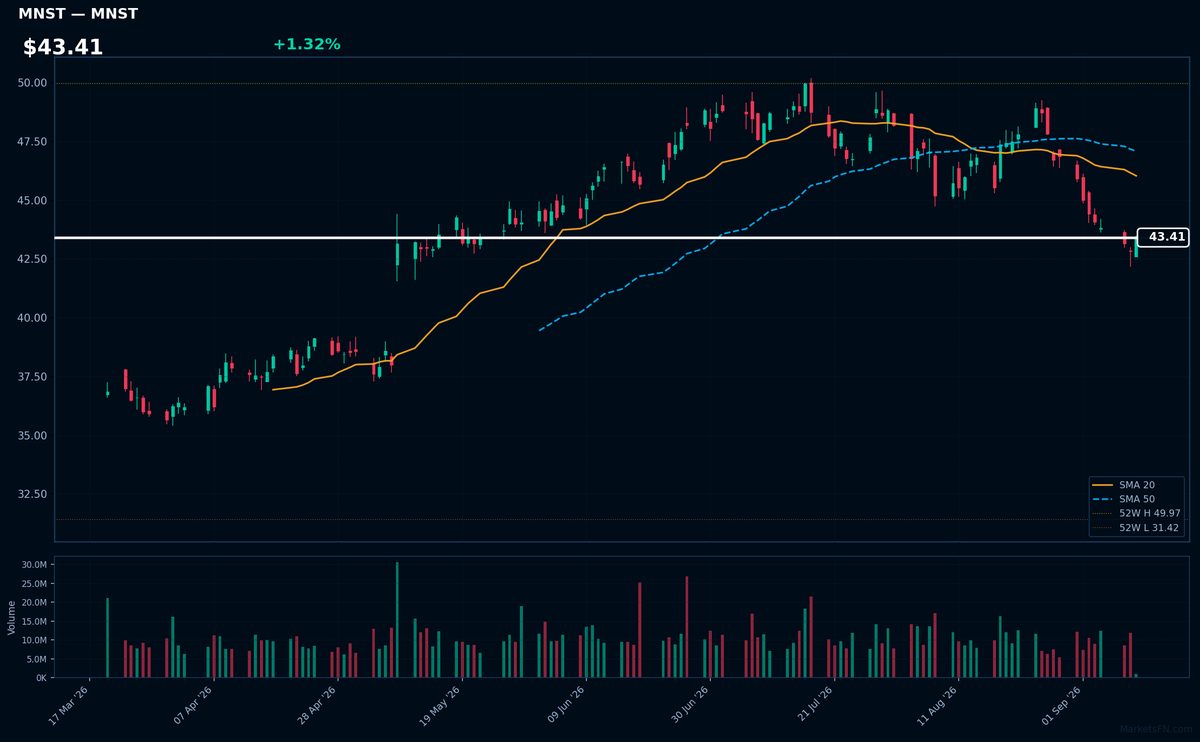Click the 47.50 price axis label
The height and width of the screenshot is (742, 1200).
click(33, 142)
